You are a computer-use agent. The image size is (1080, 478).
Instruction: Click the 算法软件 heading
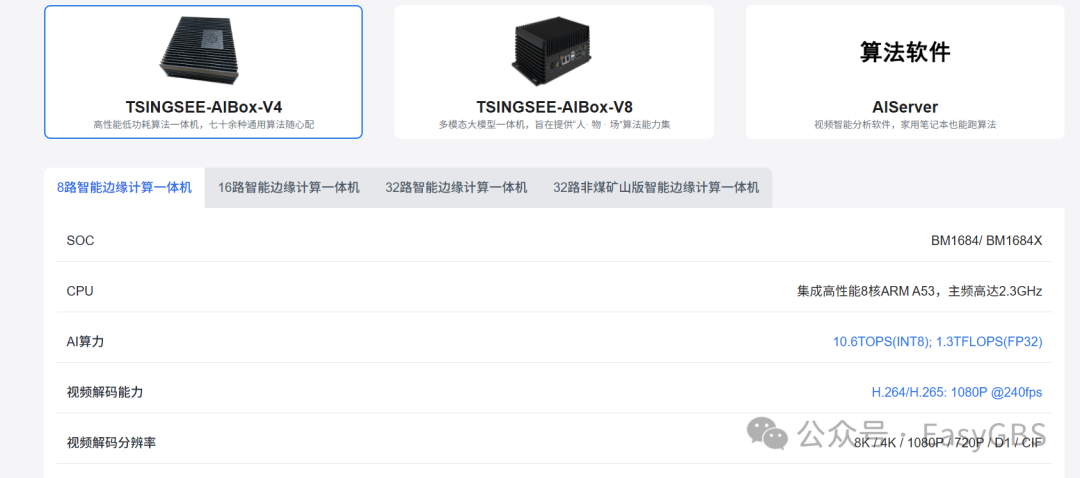[905, 52]
